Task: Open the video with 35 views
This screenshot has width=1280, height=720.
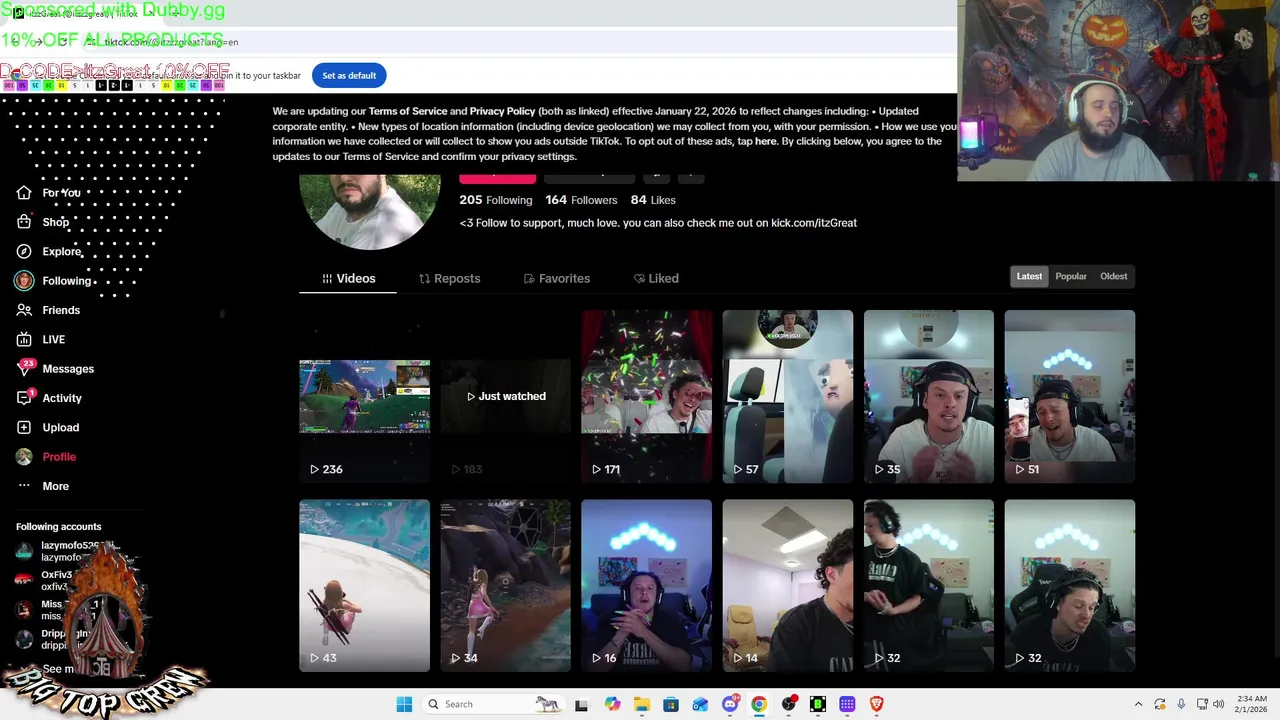Action: [x=928, y=396]
